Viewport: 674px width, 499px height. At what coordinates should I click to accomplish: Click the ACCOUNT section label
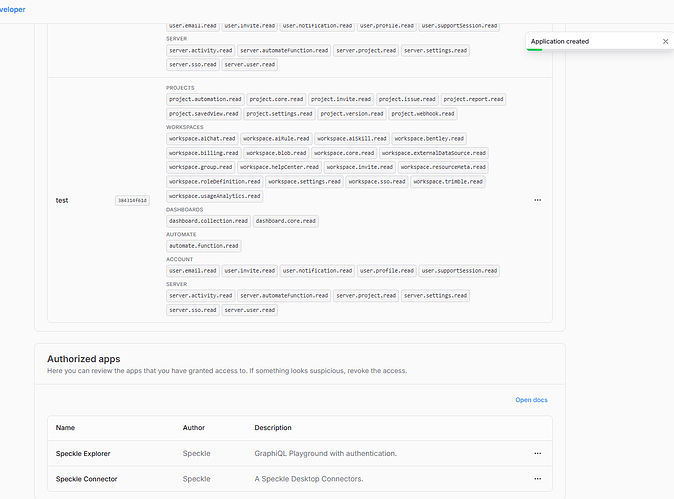[x=180, y=260]
